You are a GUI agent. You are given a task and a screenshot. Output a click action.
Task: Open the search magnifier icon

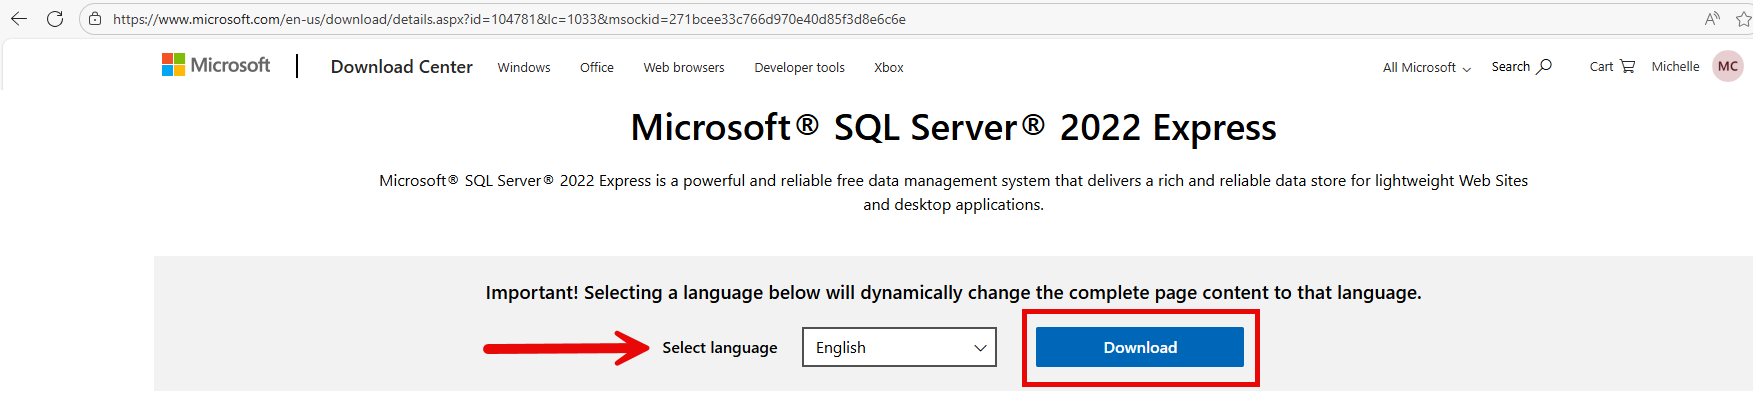(1544, 66)
